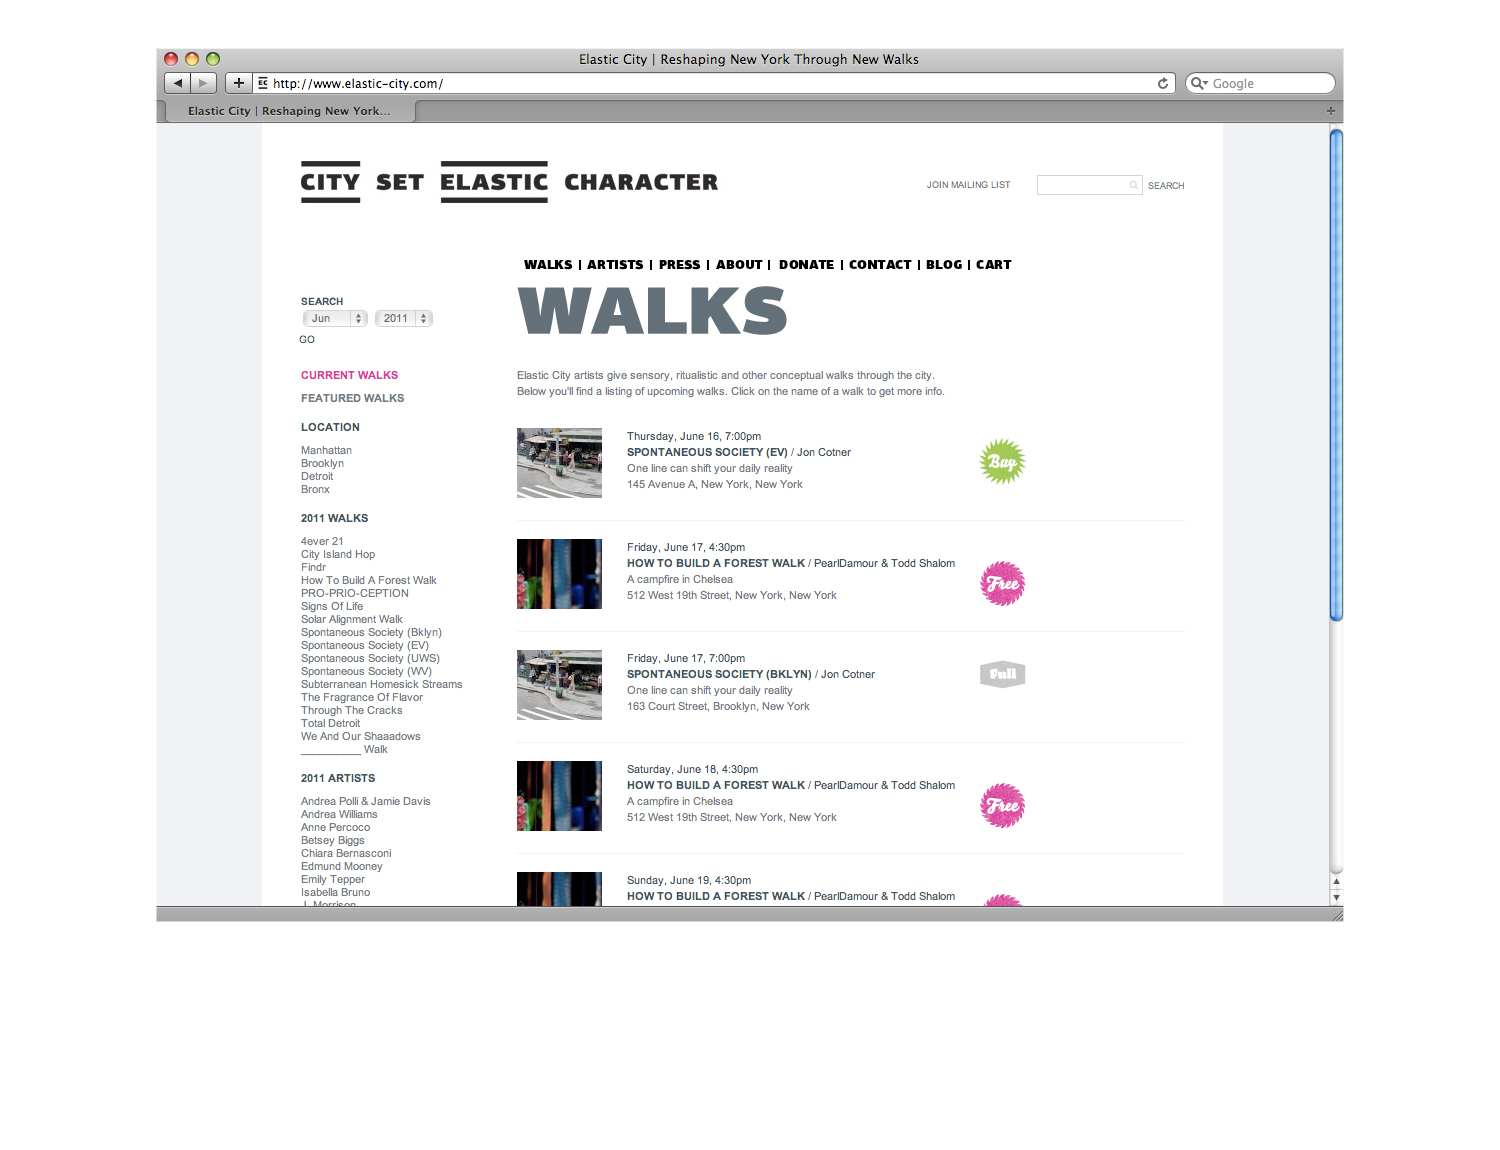Image resolution: width=1500 pixels, height=1150 pixels.
Task: Open artist Andrea Polli & Jamie Davis link
Action: (366, 801)
